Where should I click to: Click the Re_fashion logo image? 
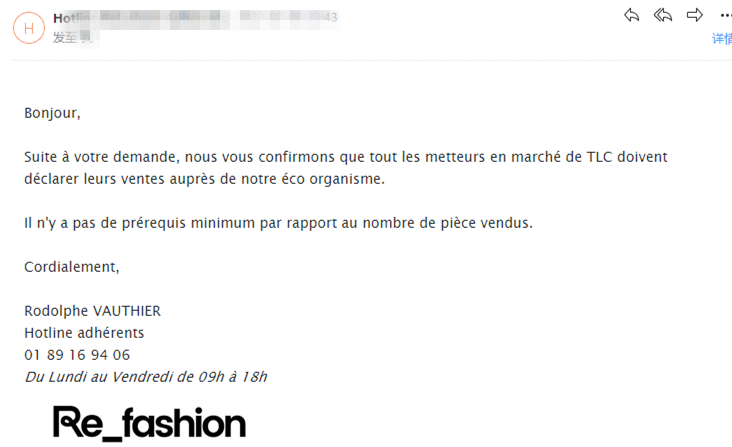point(149,423)
